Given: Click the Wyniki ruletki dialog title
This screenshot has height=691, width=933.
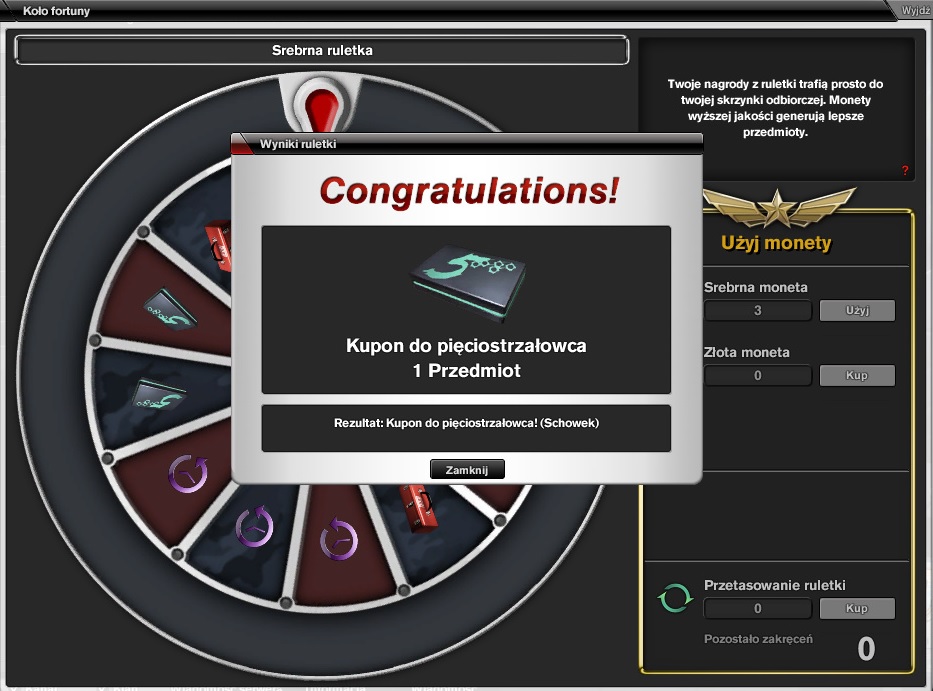Looking at the screenshot, I should coord(298,144).
